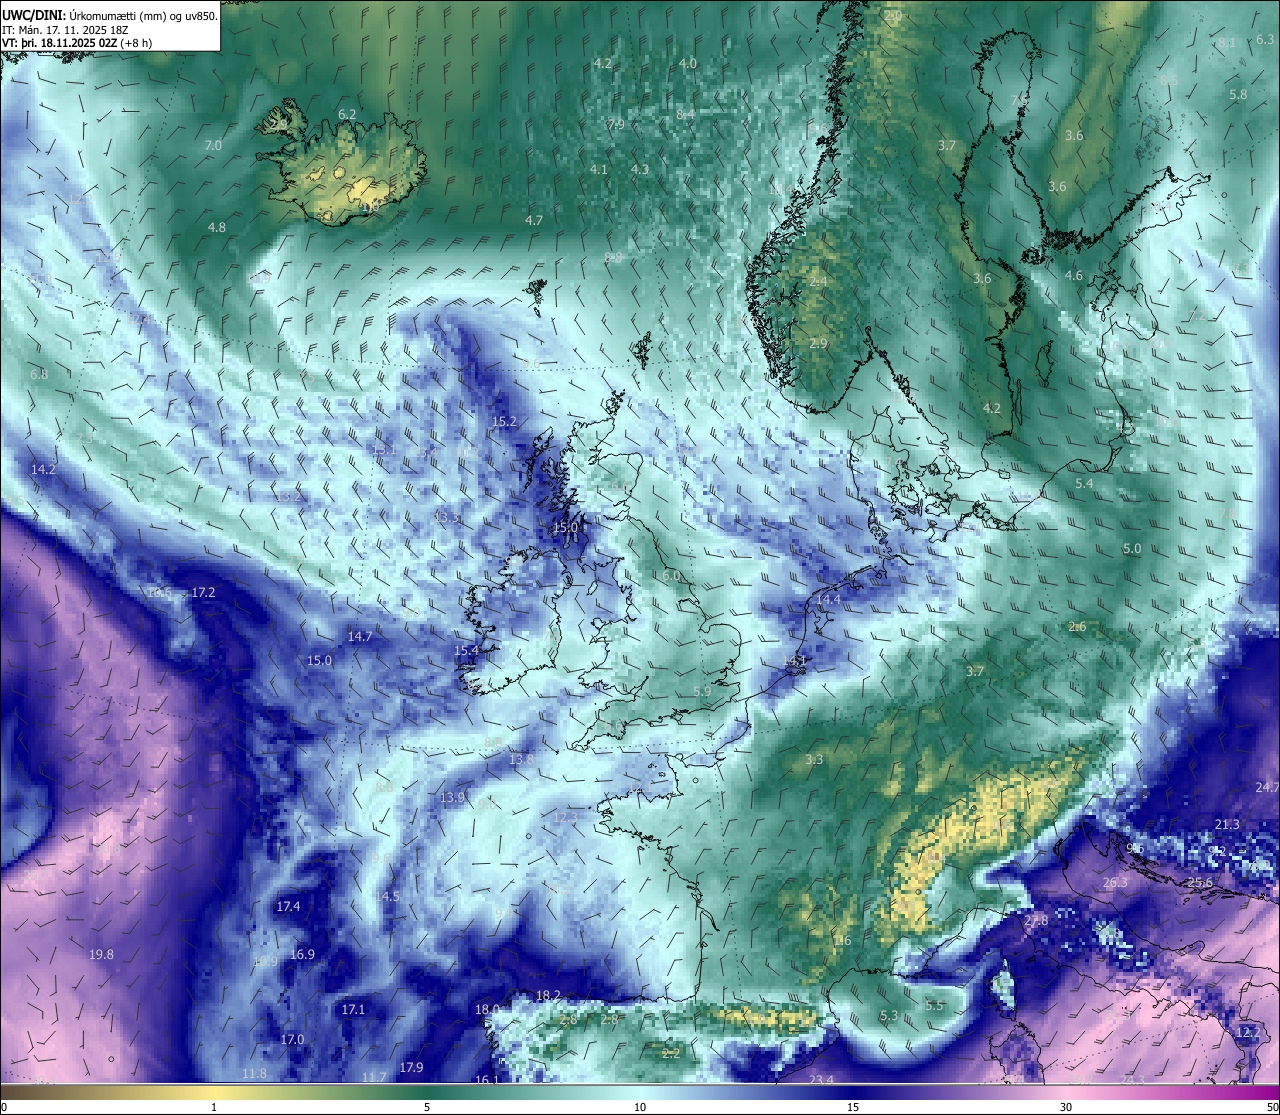This screenshot has width=1280, height=1115.
Task: Click the '6.3' value in the top right corner
Action: point(1265,40)
